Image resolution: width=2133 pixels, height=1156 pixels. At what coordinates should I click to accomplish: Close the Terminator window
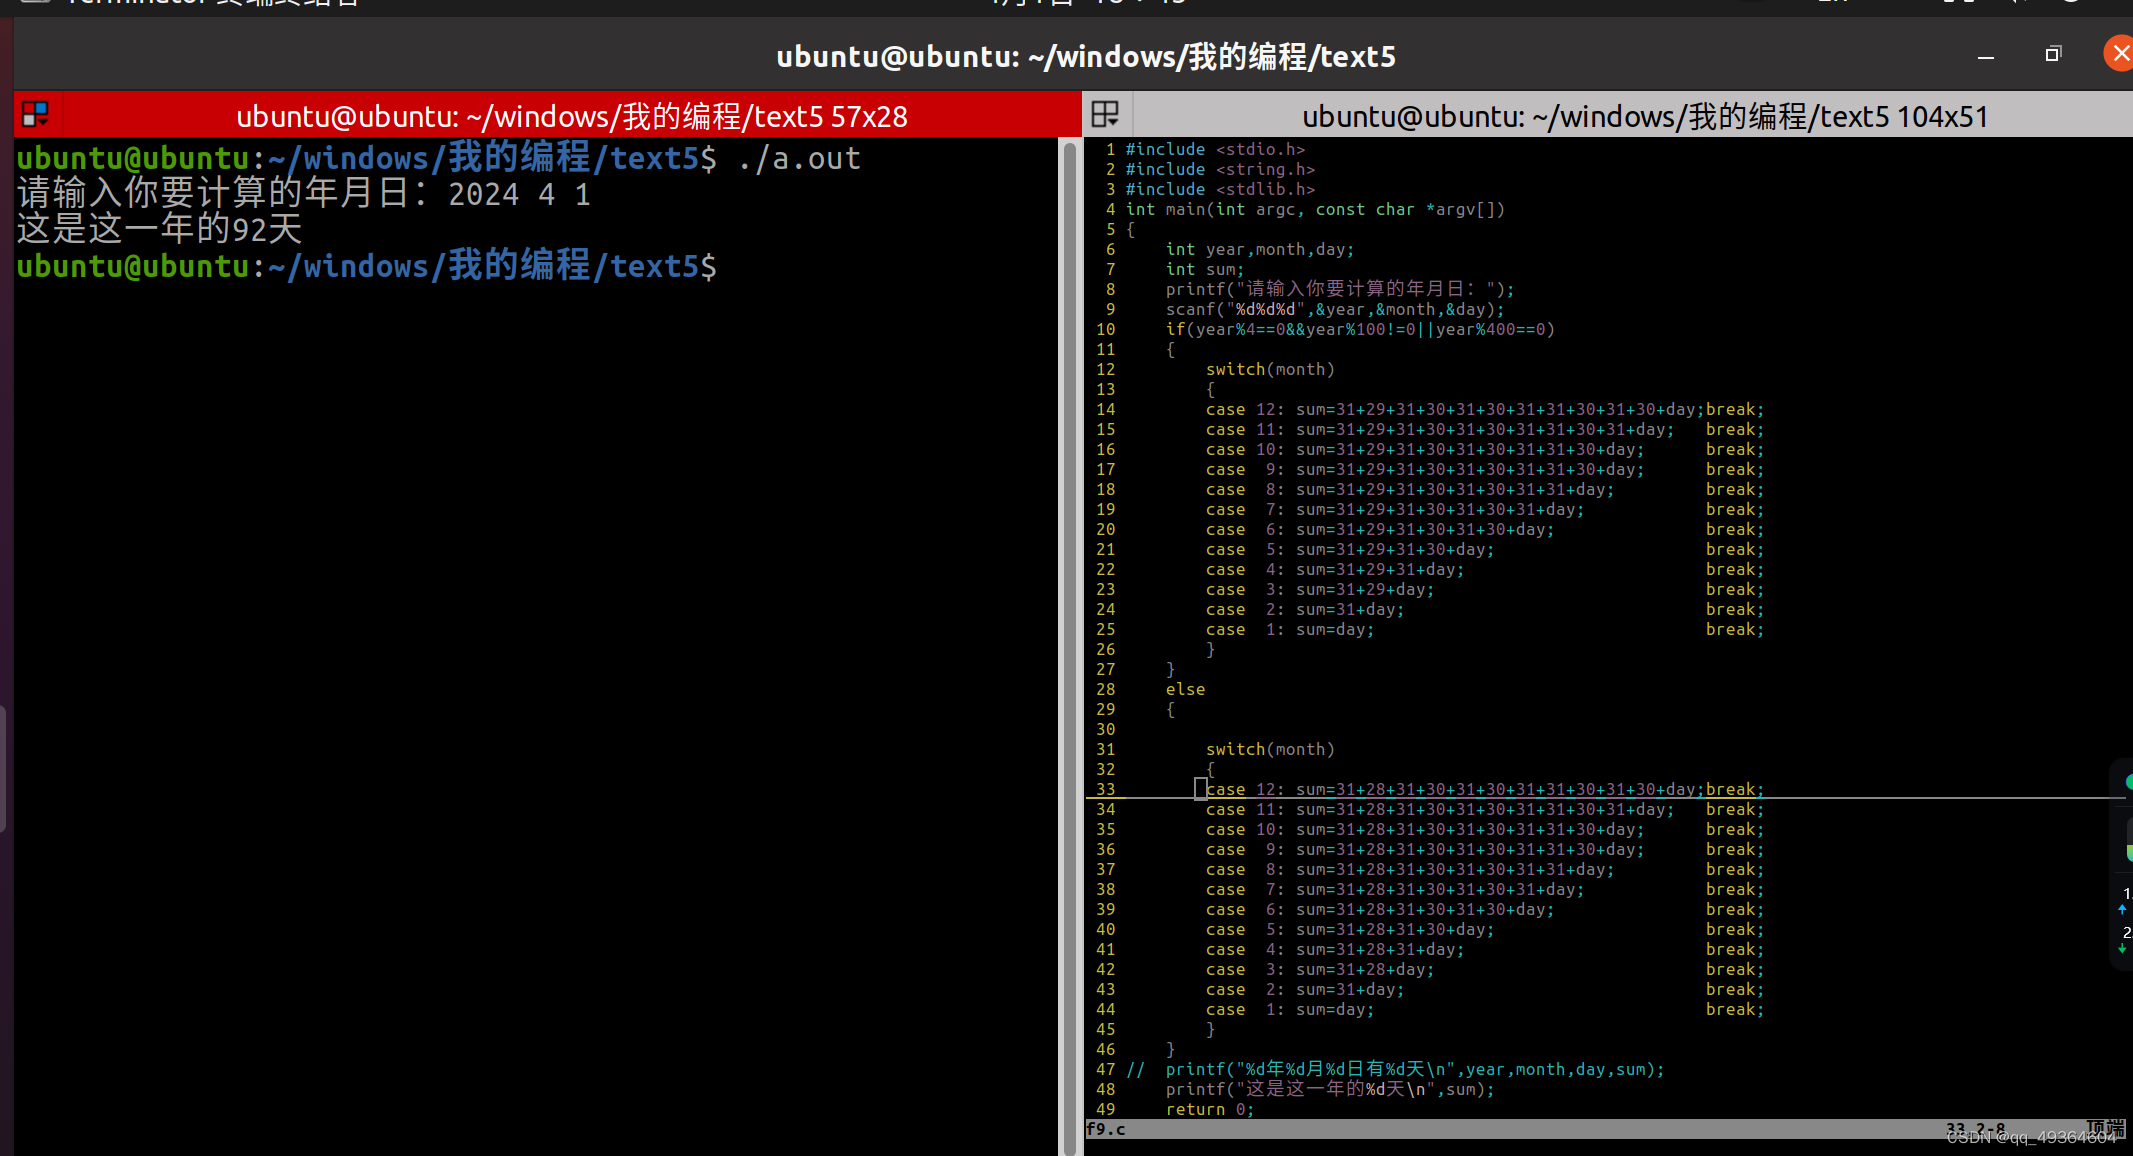[x=2119, y=54]
